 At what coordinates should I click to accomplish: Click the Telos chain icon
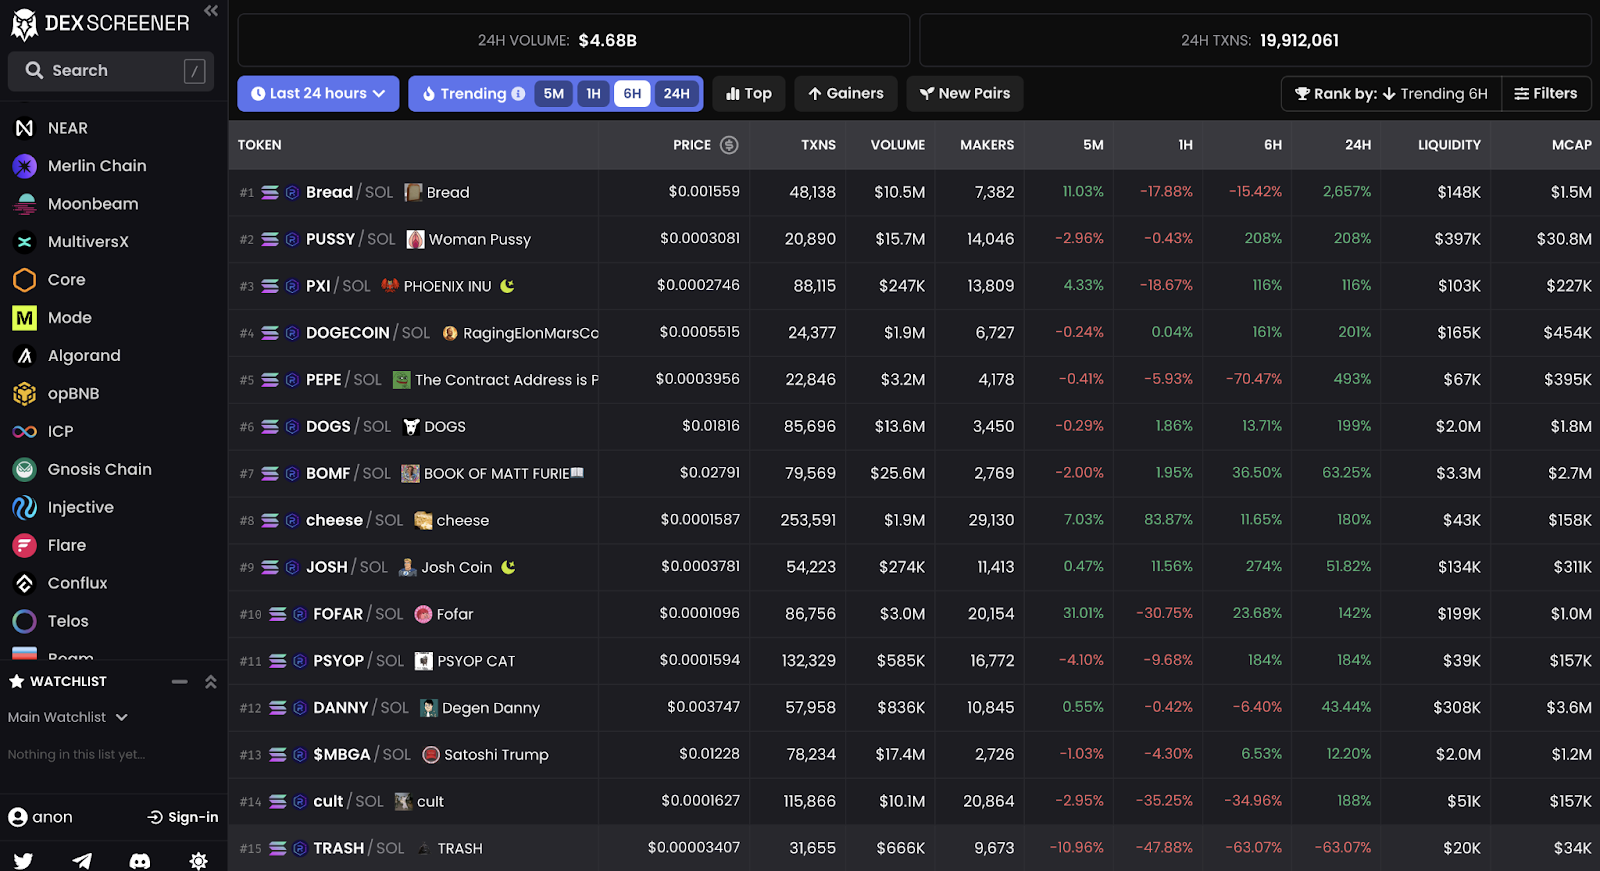click(x=25, y=622)
